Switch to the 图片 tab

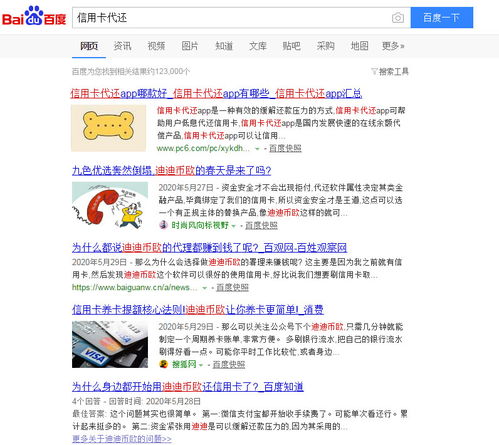tap(190, 46)
